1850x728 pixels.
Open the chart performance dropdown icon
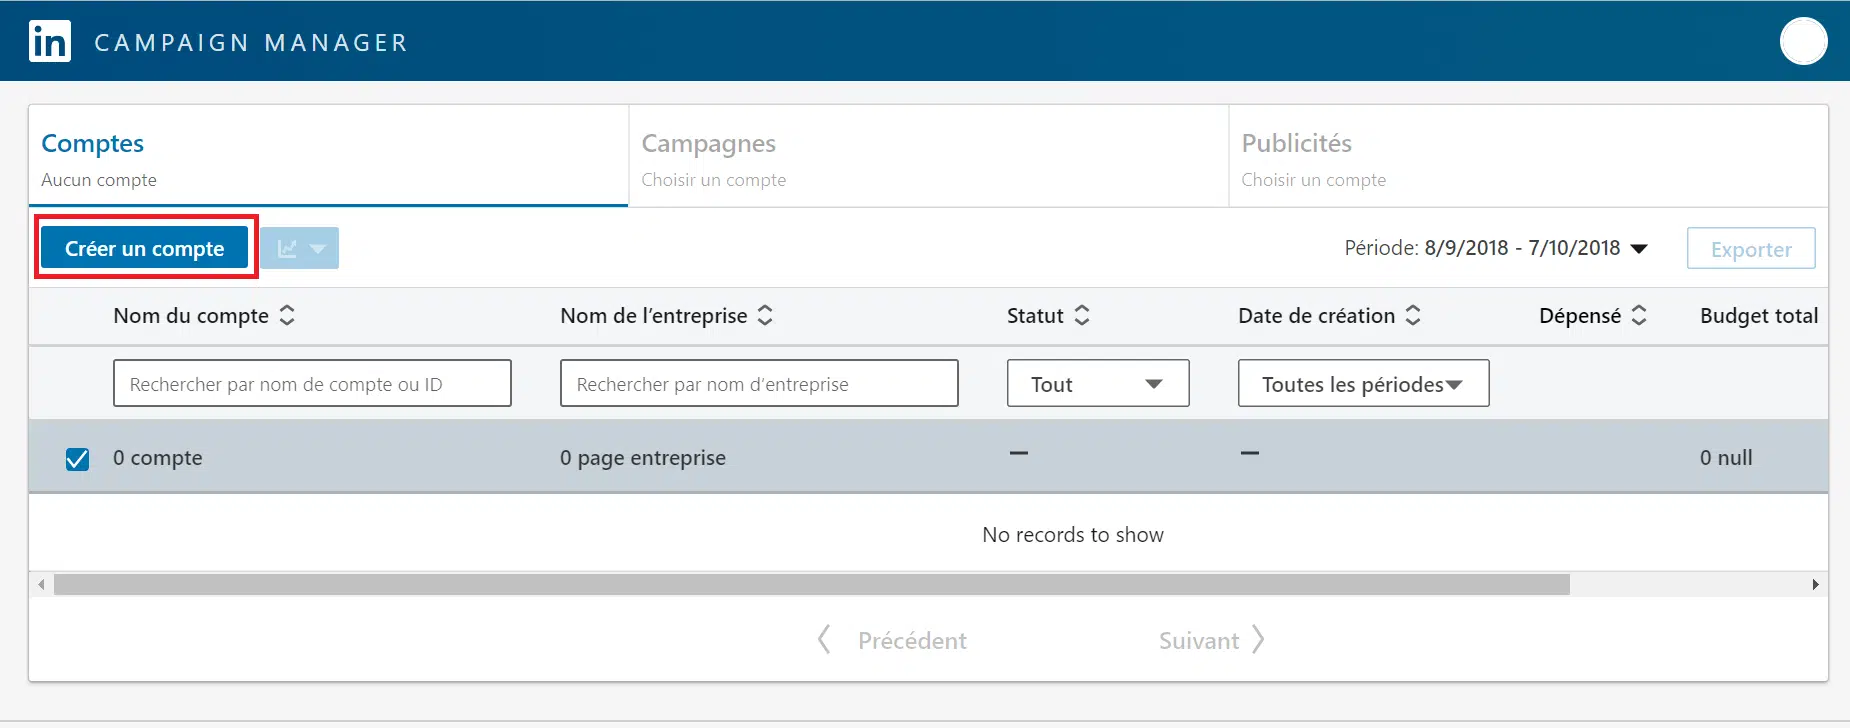(299, 248)
